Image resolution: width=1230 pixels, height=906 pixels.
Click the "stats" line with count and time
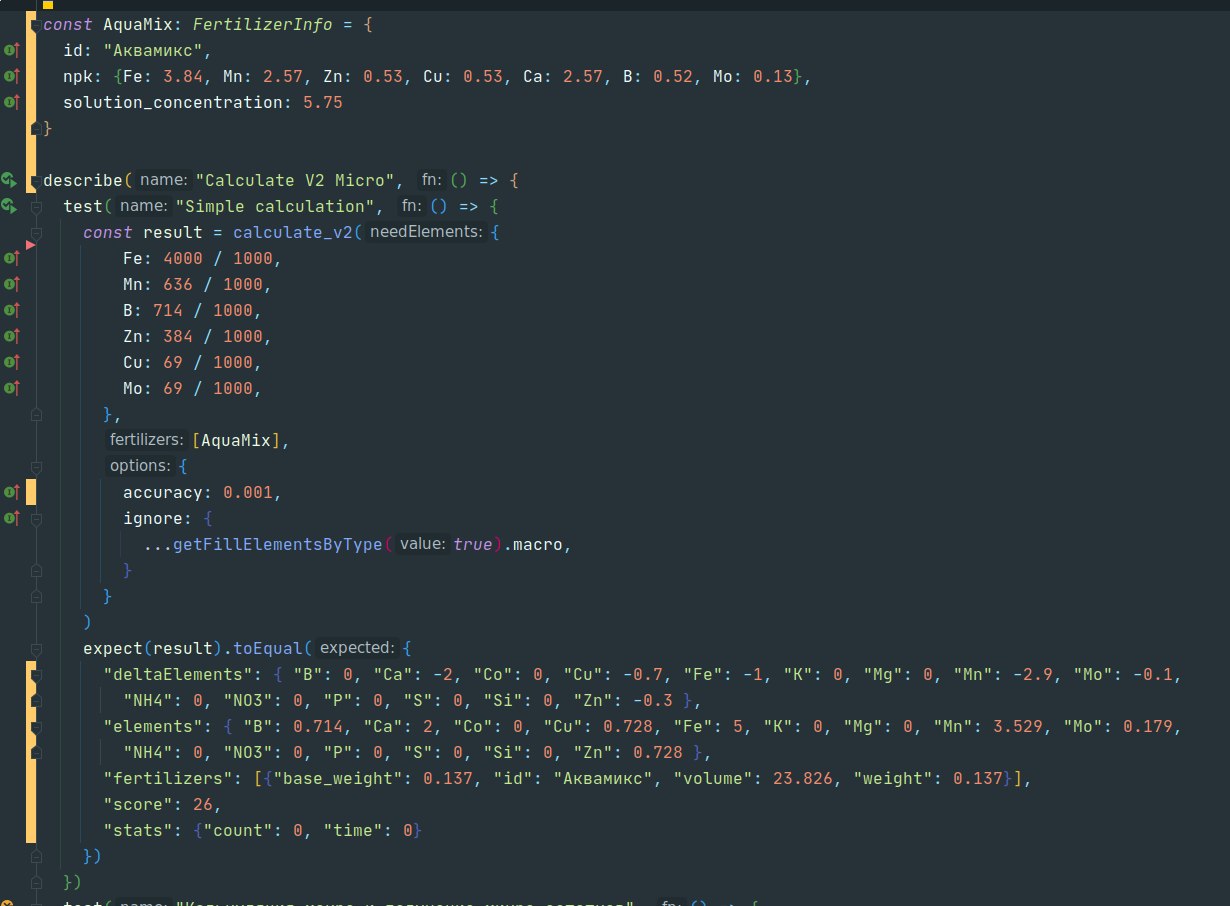(x=263, y=830)
